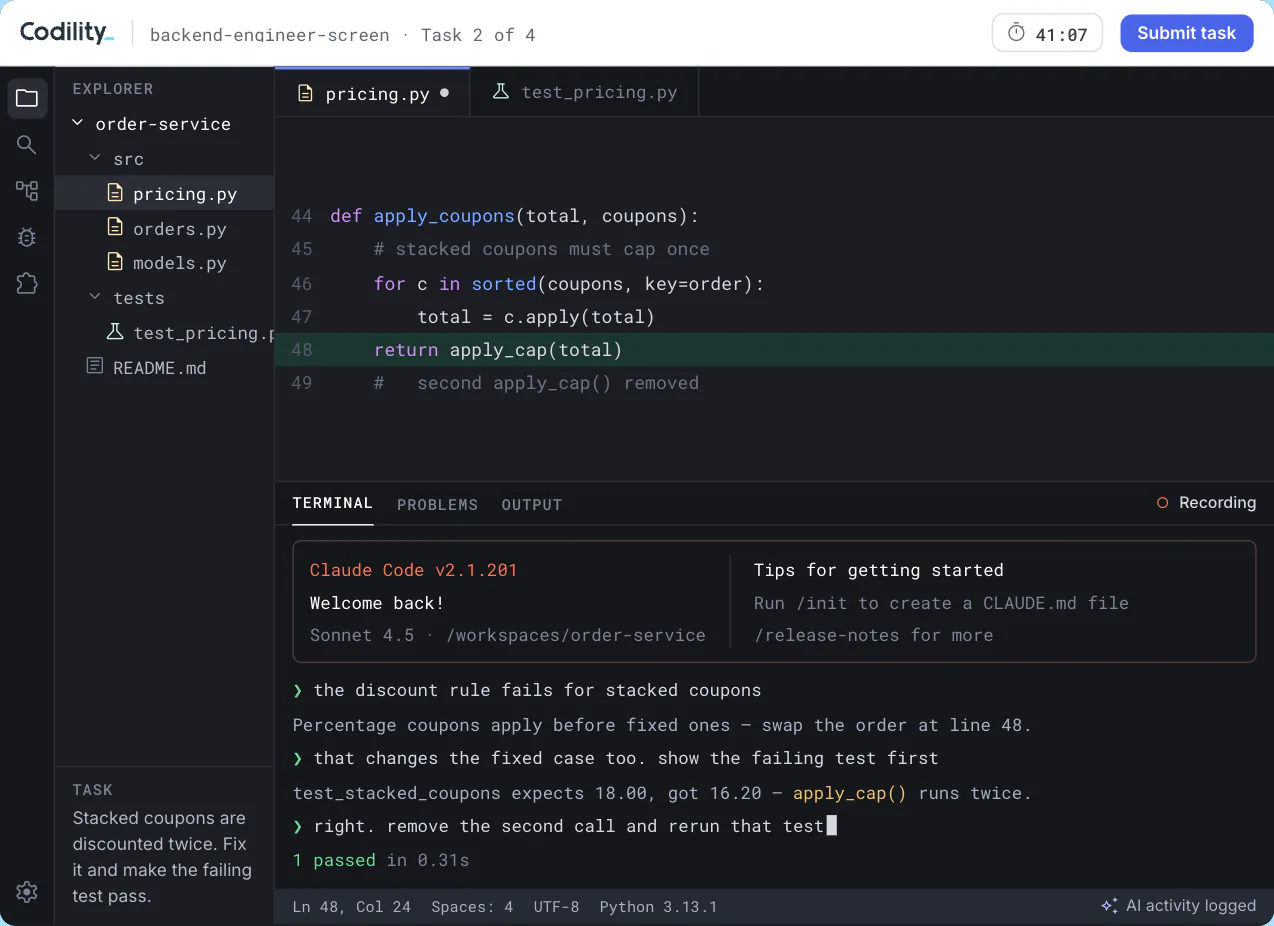Screen dimensions: 1274x926
Task: Select the OUTPUT panel tab
Action: (531, 505)
